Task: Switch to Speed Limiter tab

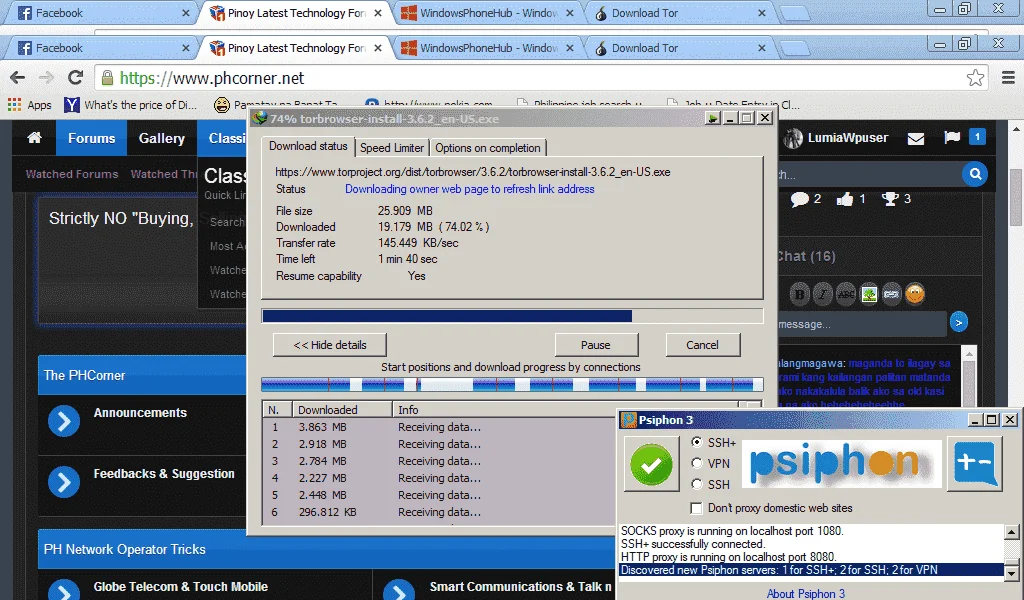Action: tap(392, 148)
